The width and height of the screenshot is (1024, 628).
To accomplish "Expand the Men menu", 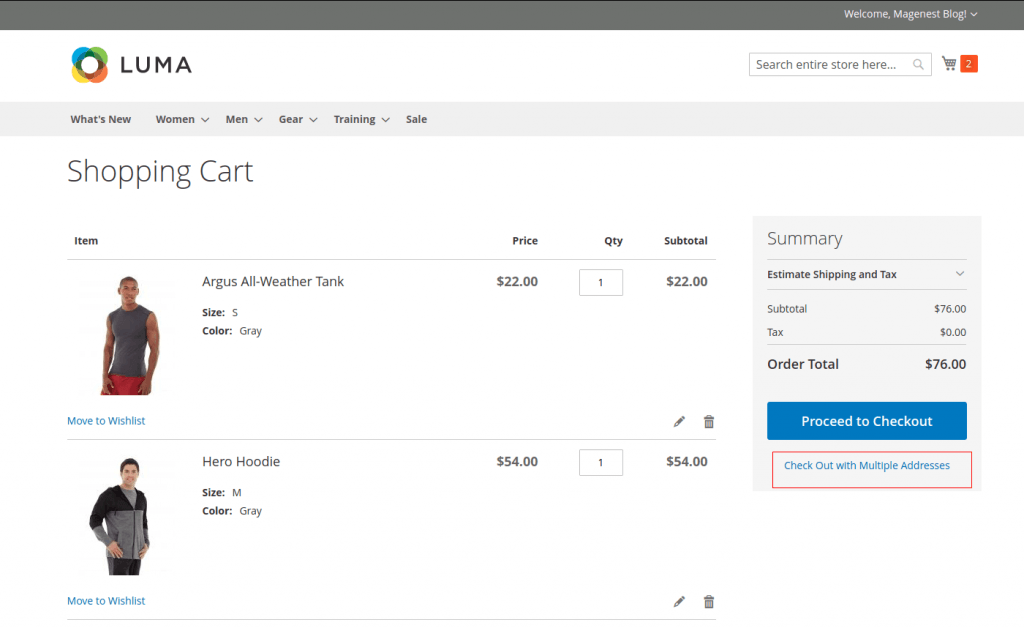I will click(x=243, y=119).
